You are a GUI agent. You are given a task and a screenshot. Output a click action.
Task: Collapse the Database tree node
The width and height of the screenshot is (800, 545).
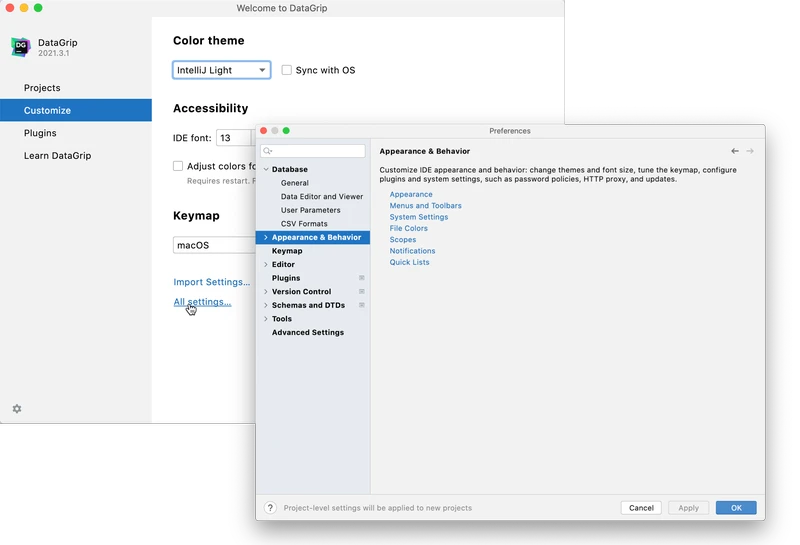click(266, 169)
